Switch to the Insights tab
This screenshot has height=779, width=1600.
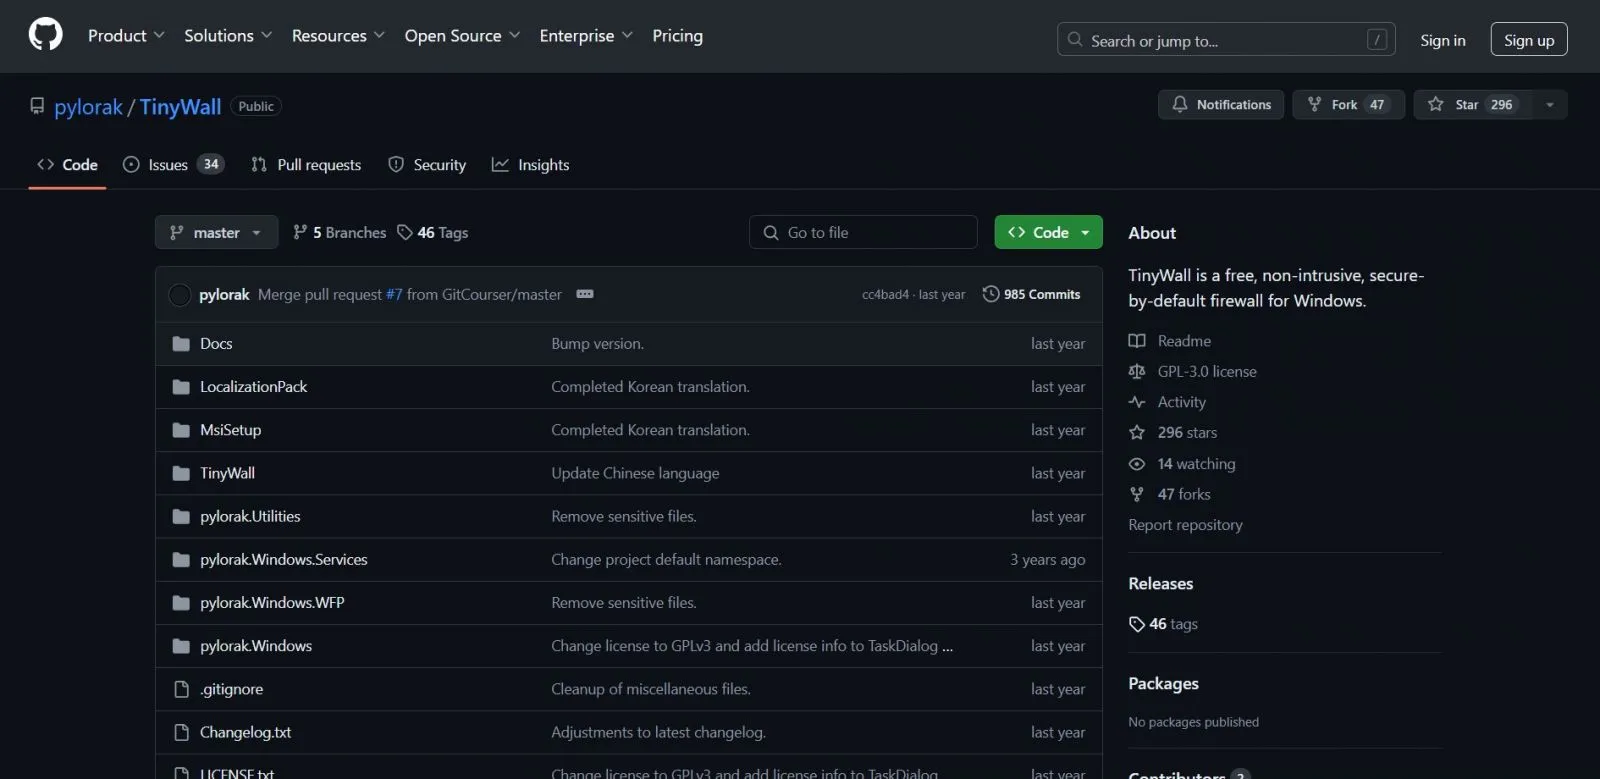tap(530, 165)
